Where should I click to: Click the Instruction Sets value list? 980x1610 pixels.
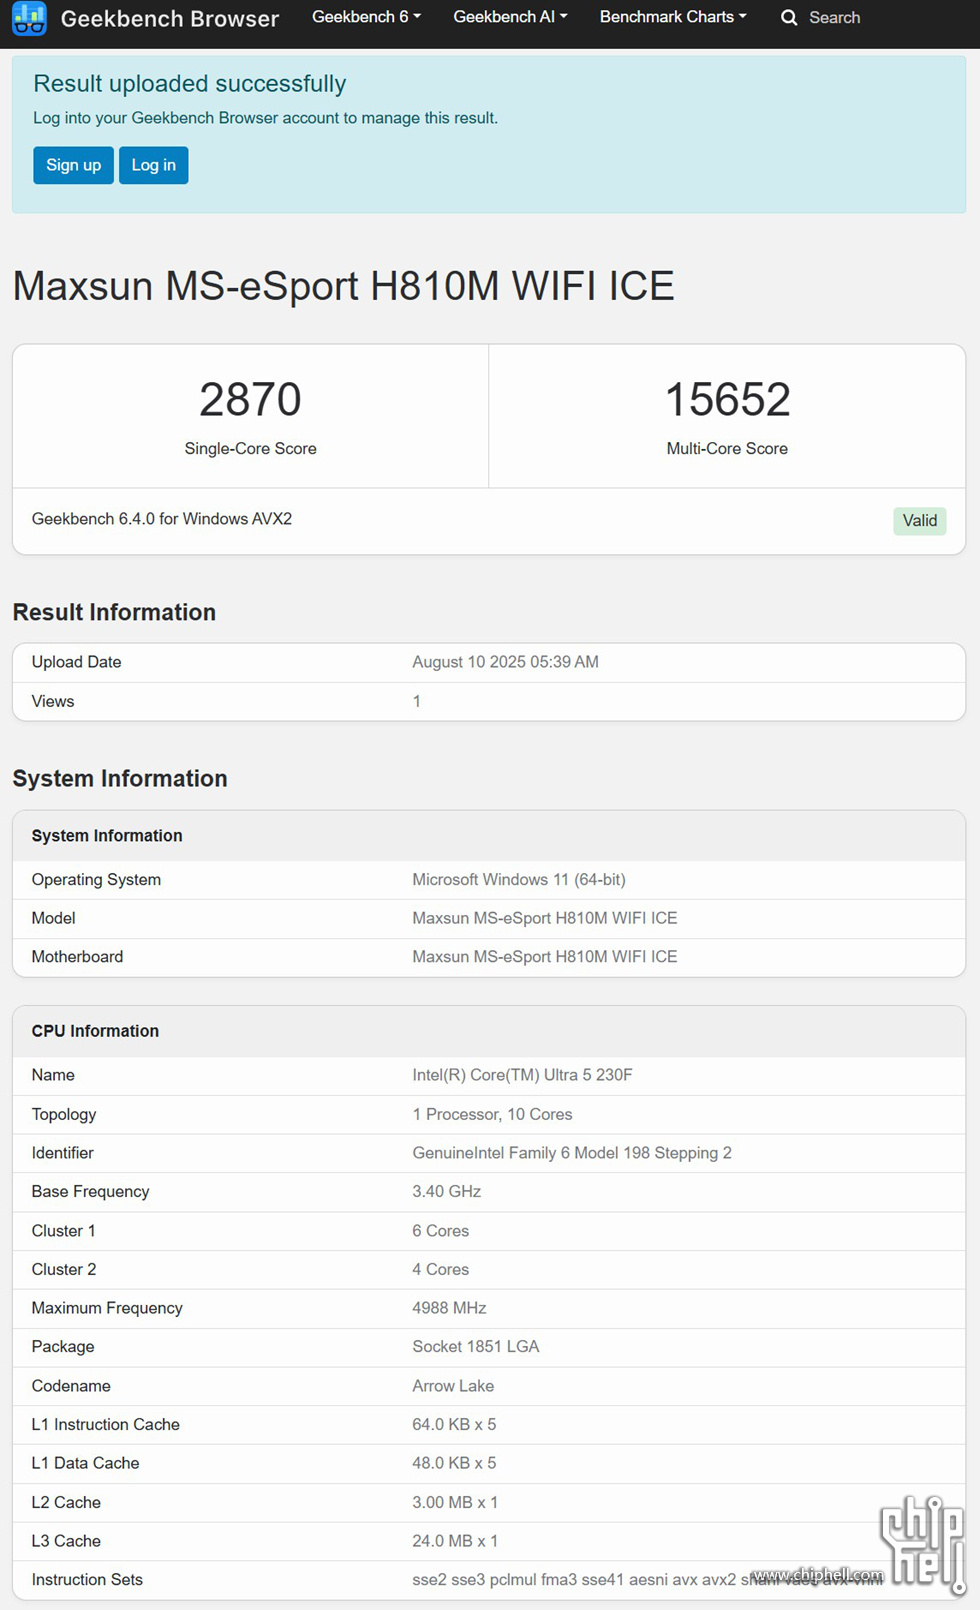coord(647,1580)
